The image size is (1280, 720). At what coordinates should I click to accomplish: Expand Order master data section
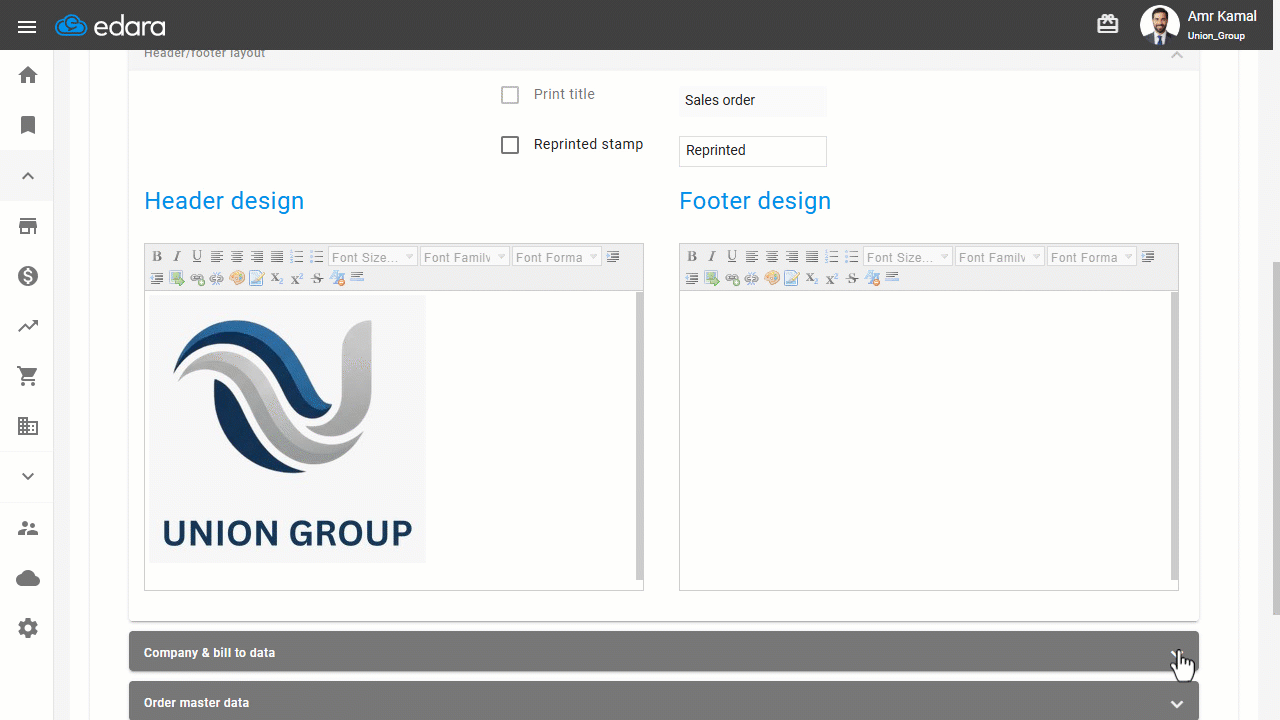[663, 702]
